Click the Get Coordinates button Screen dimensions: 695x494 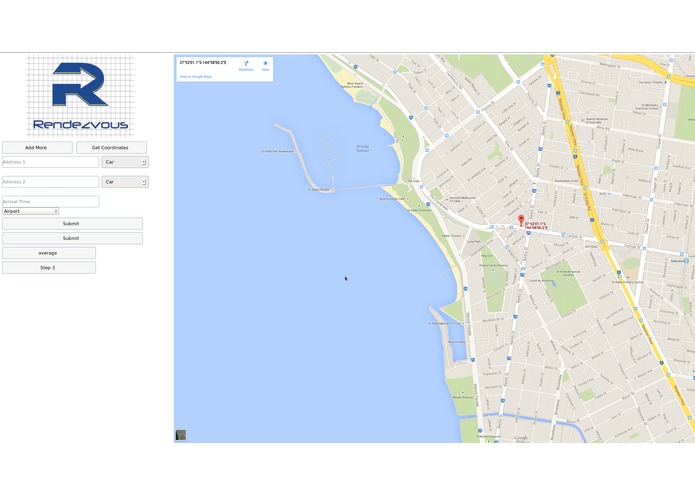pos(111,148)
